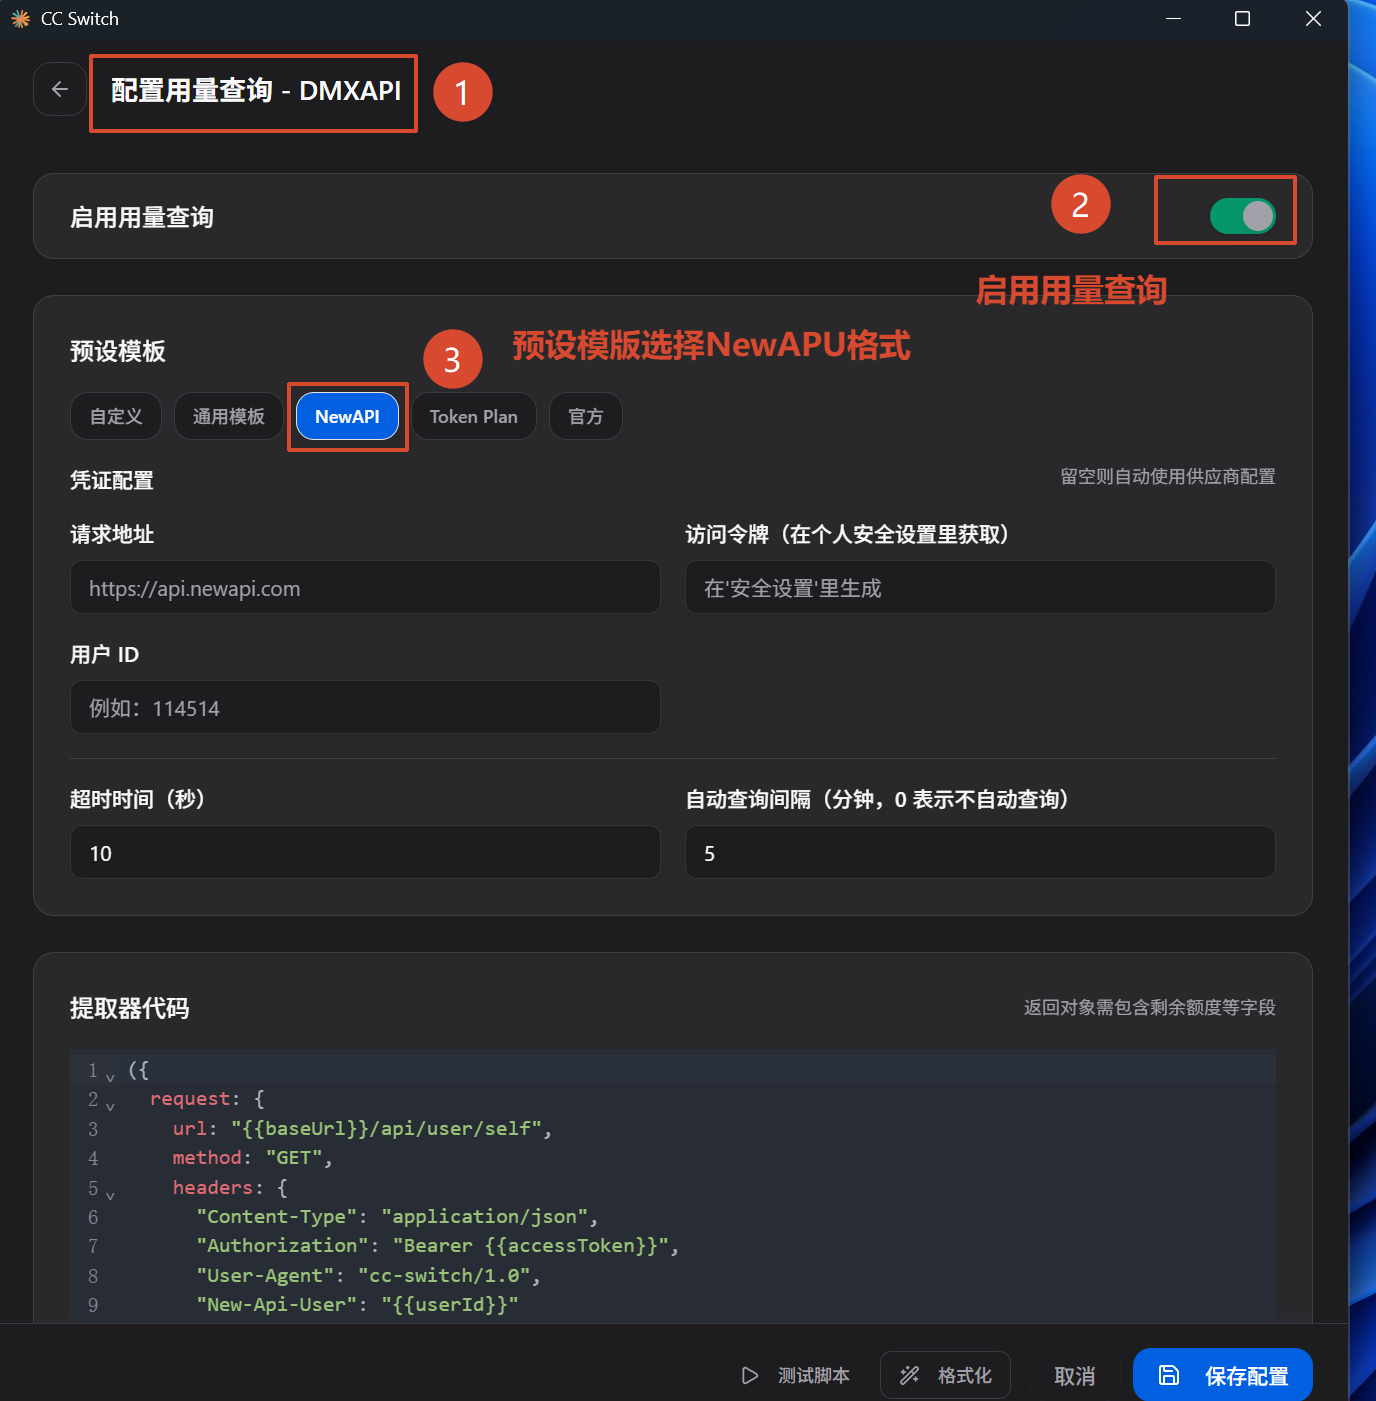Screen dimensions: 1376x1401
Task: Click the 取消 button
Action: tap(1075, 1376)
